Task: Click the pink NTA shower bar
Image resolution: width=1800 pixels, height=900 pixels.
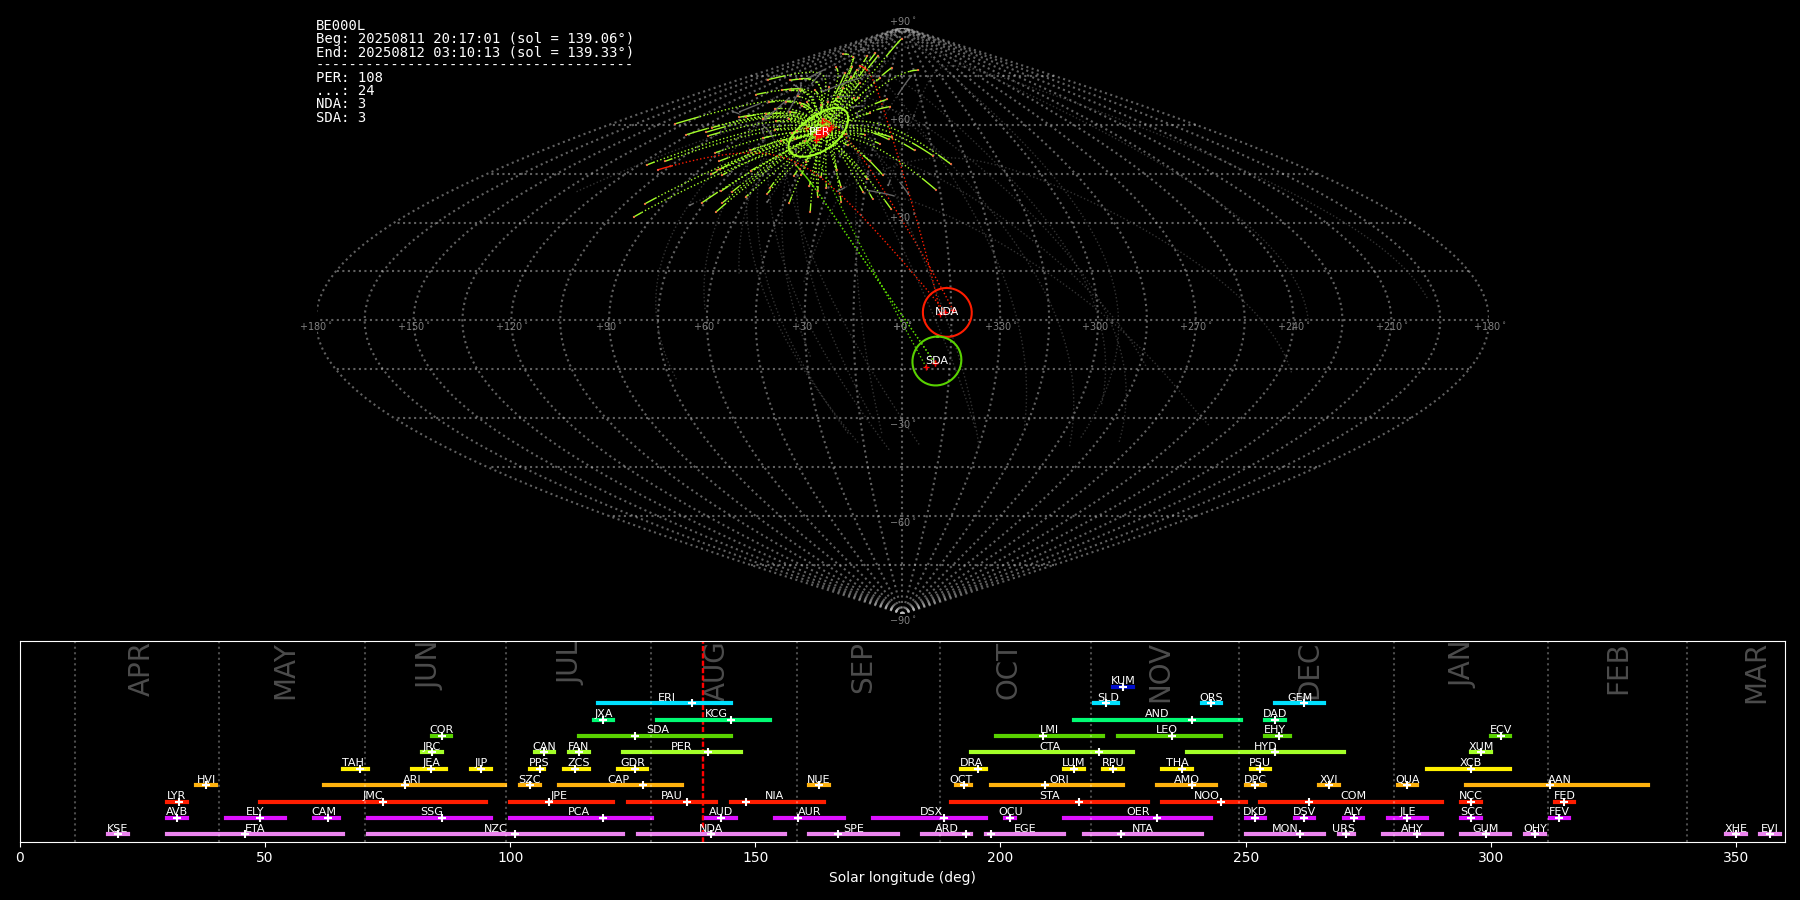Action: pyautogui.click(x=1143, y=834)
